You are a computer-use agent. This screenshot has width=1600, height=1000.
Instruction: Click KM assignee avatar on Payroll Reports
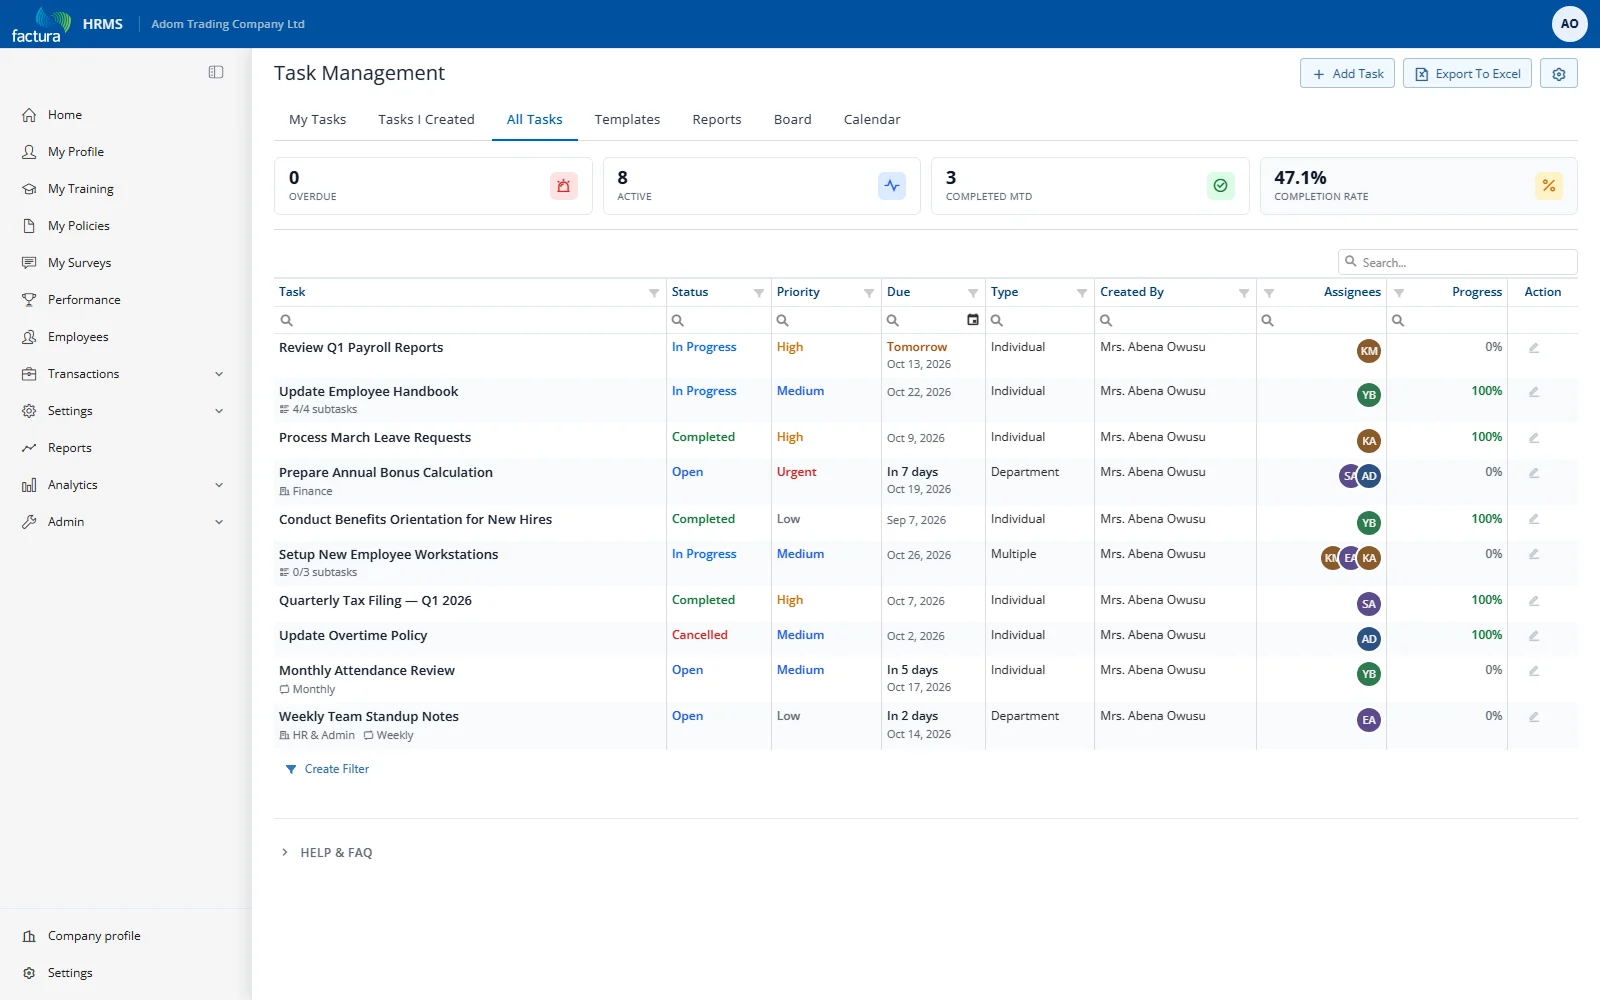tap(1369, 351)
